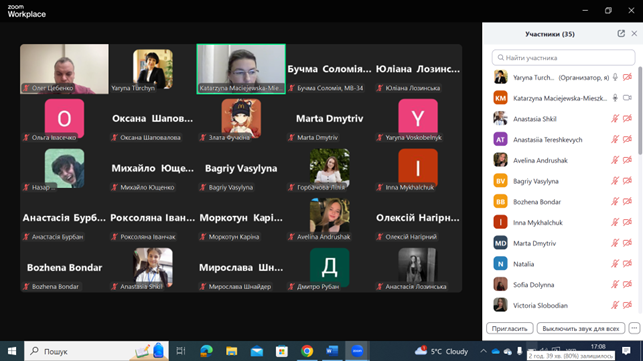
Task: Click the microphone icon next to Katarzyna Maciejewska-Mieszk
Action: tap(615, 98)
